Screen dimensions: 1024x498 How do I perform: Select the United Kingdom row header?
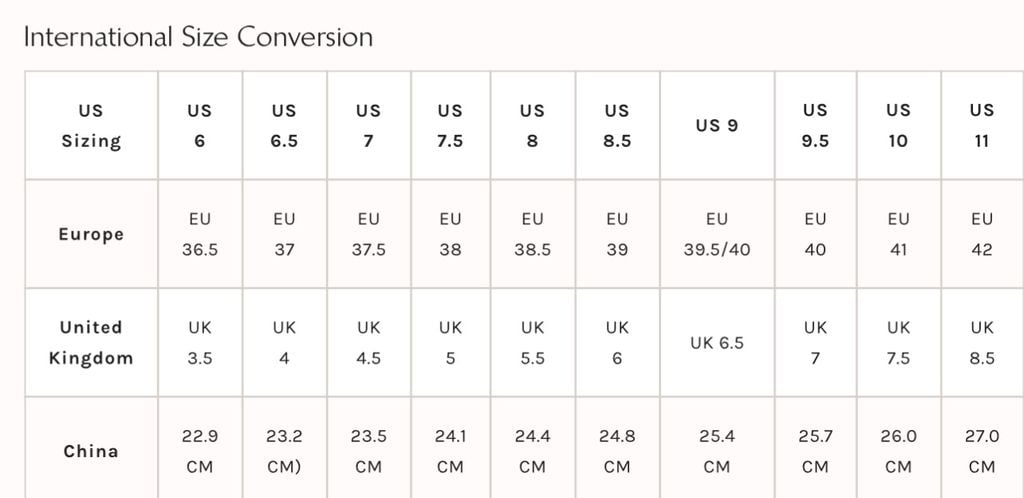click(x=91, y=343)
